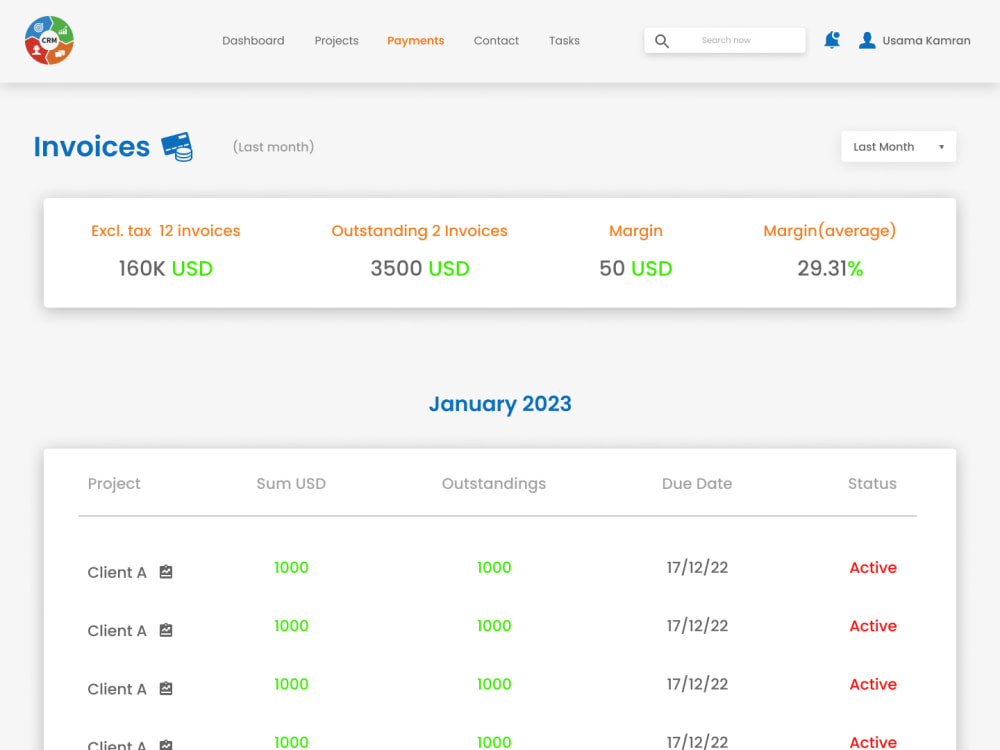Toggle the Active status on the first invoice row
This screenshot has height=750, width=1000.
point(872,567)
